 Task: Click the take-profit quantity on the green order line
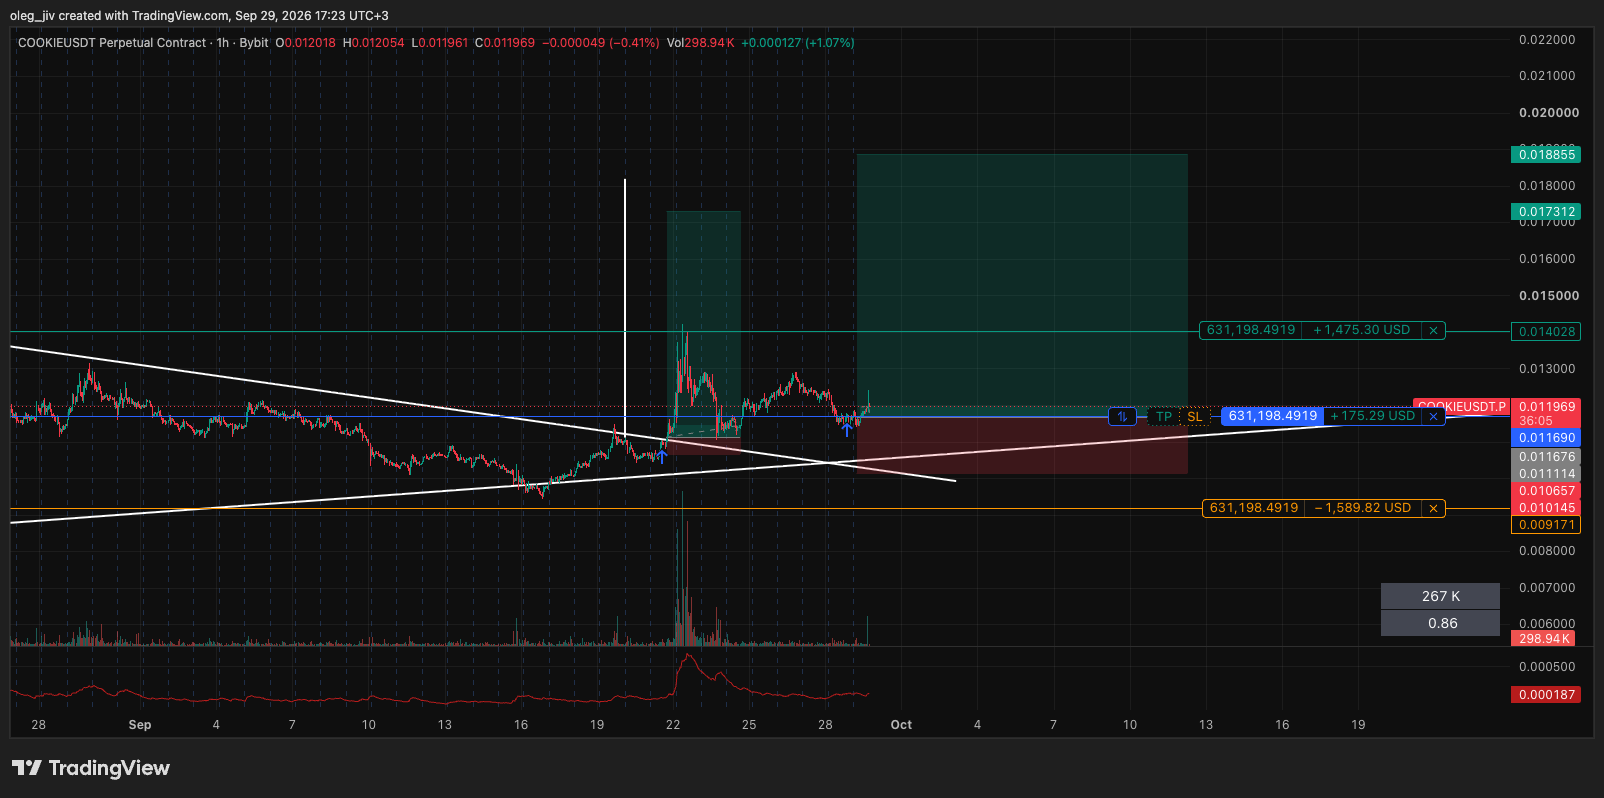[1251, 330]
